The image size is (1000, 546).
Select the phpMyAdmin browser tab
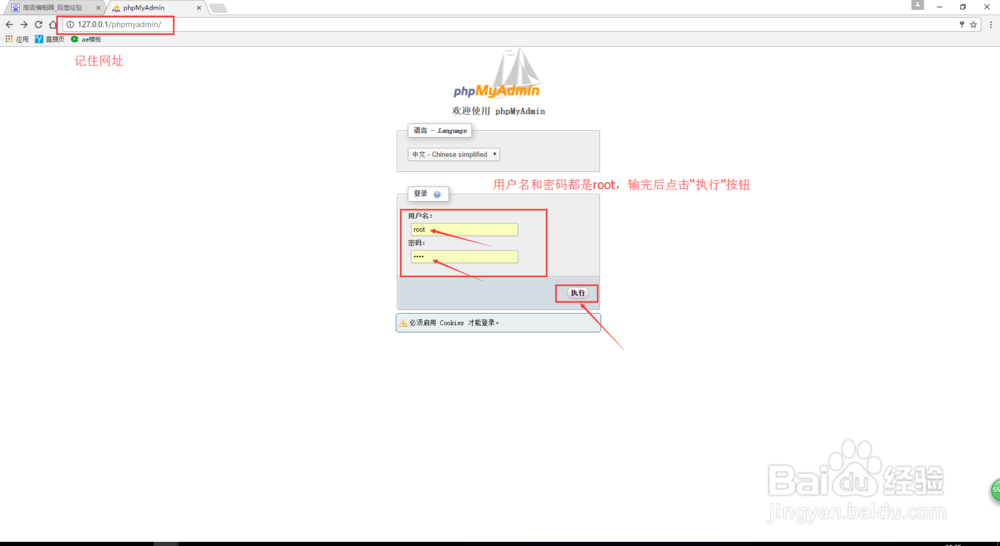[x=153, y=8]
